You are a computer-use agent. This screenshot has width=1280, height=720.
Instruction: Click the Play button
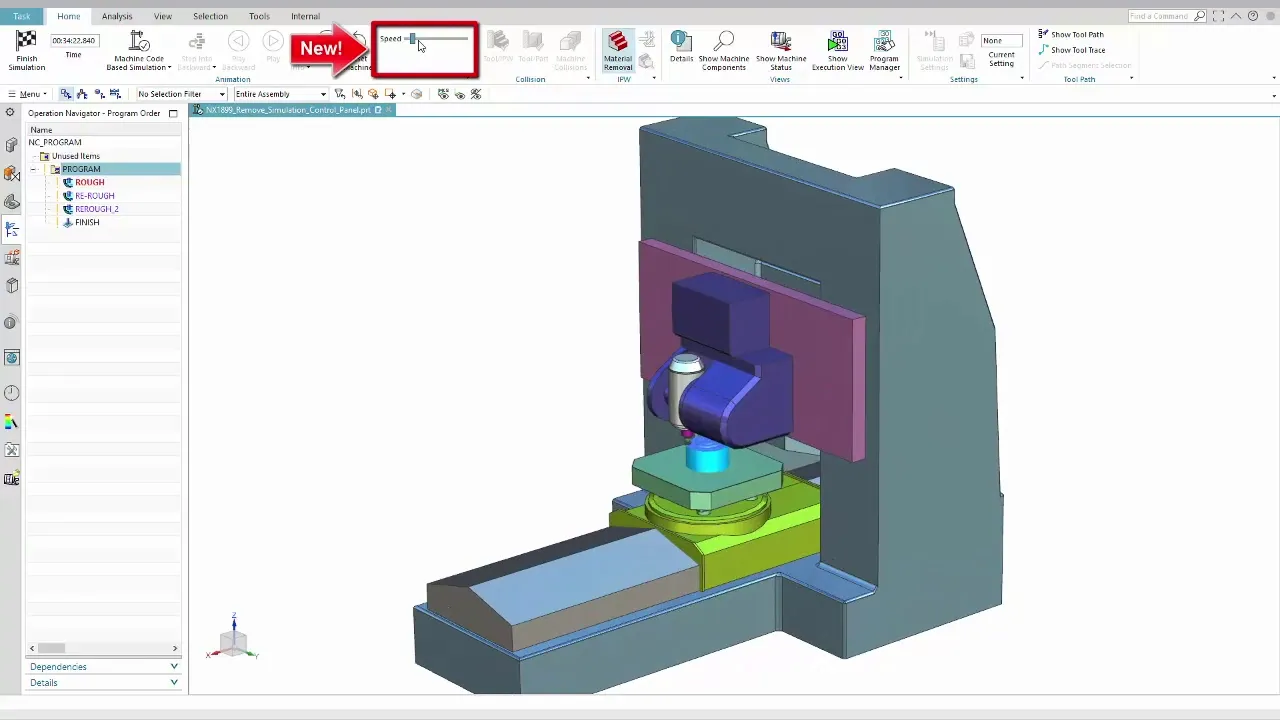coord(273,47)
